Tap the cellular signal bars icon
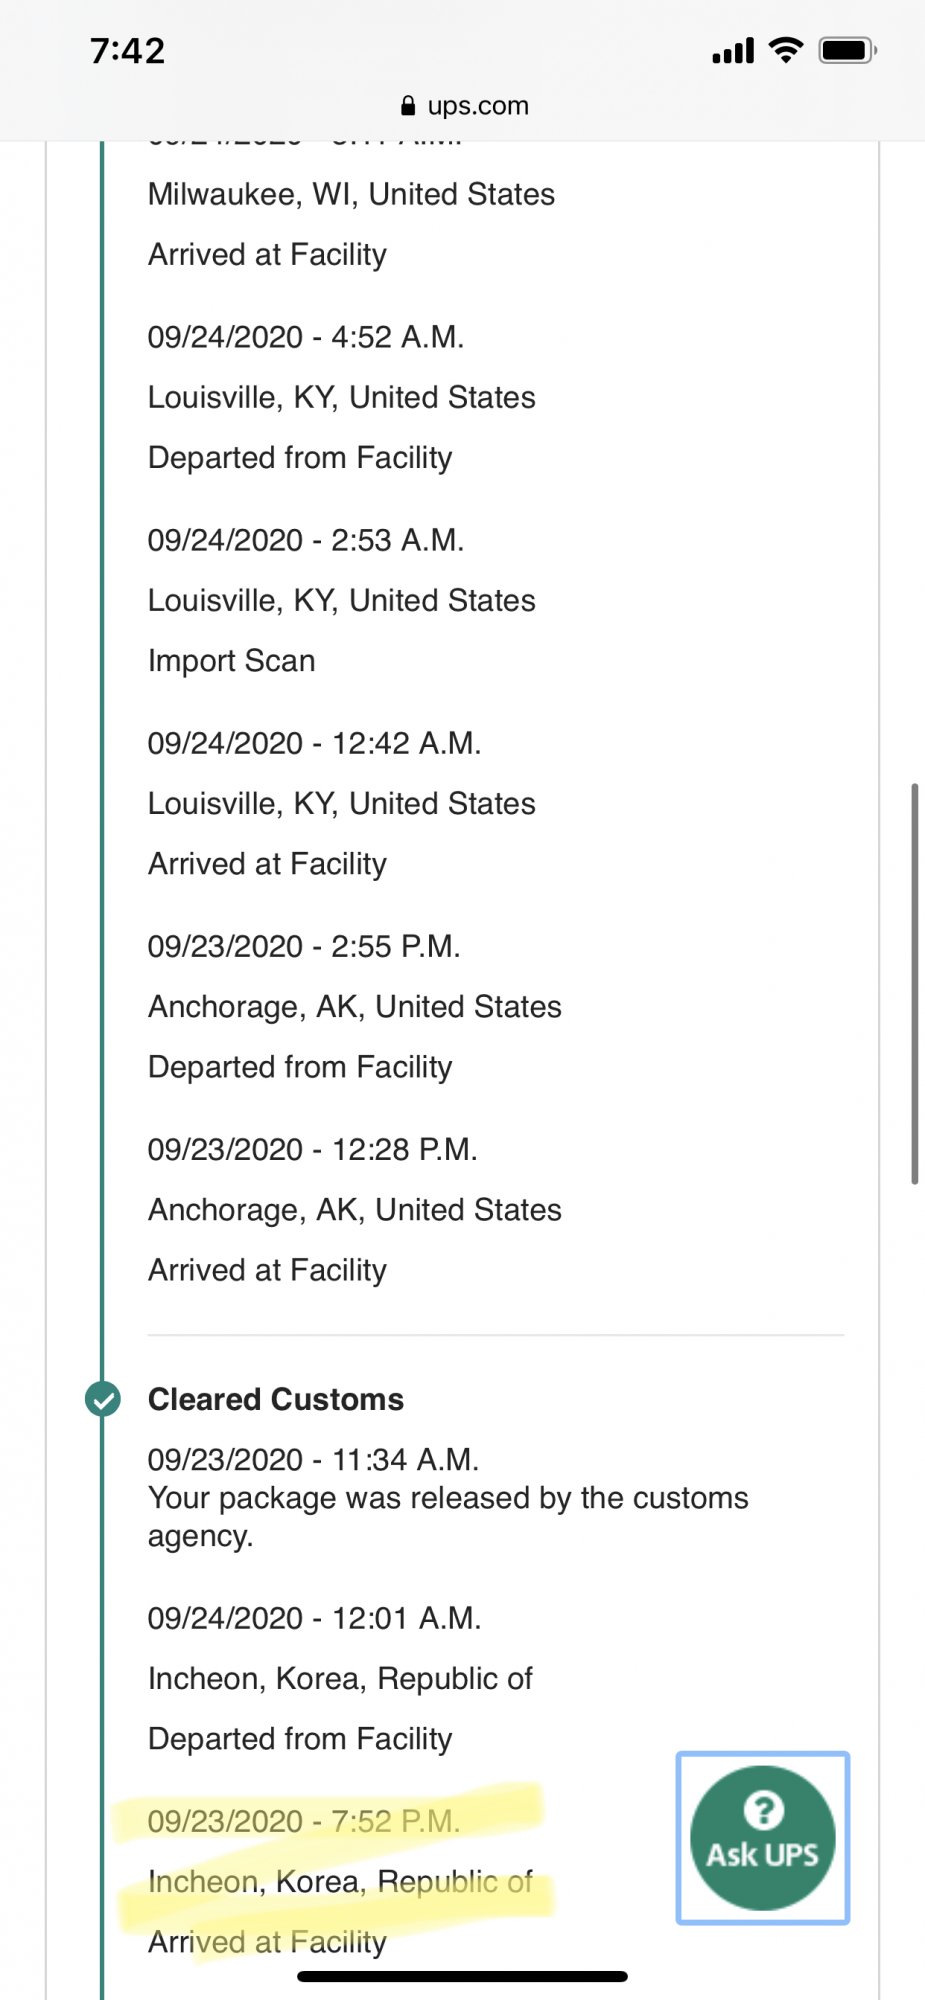The height and width of the screenshot is (2000, 925). pos(733,51)
